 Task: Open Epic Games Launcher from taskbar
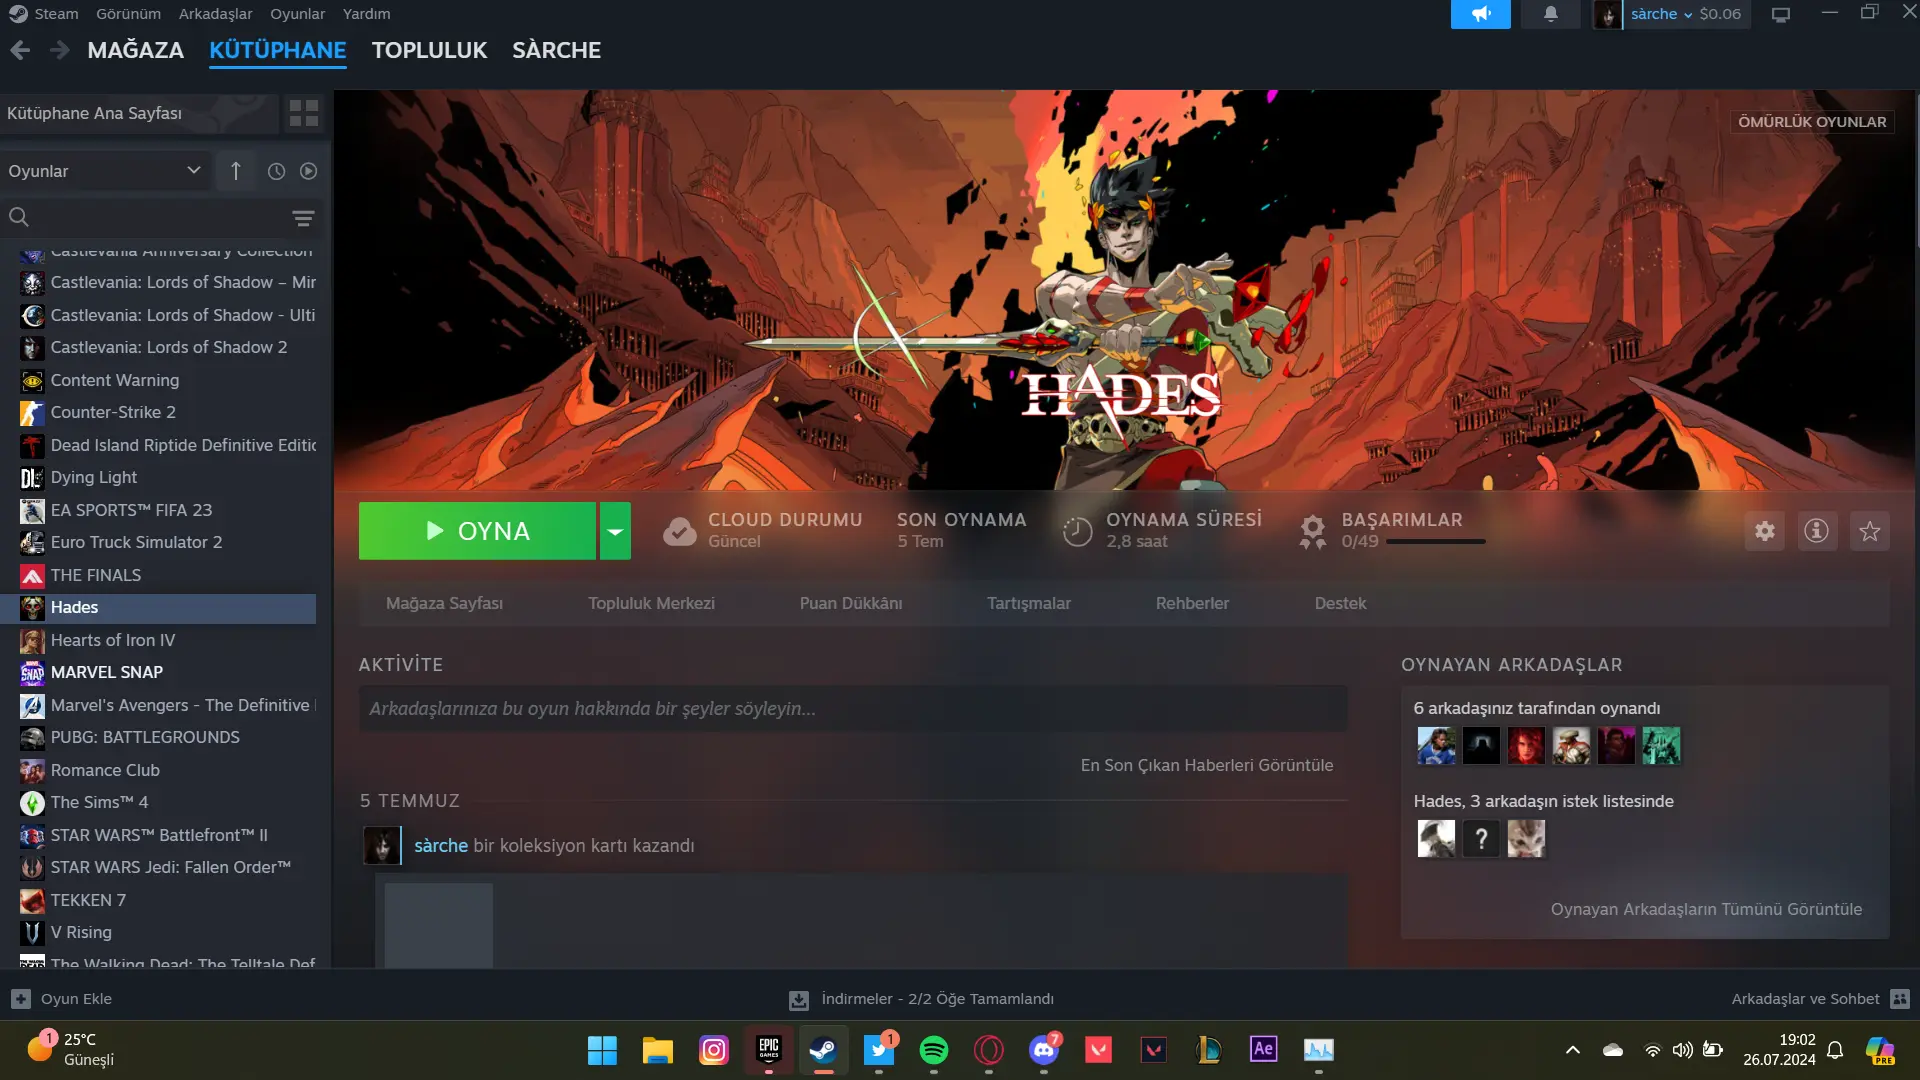[769, 1049]
